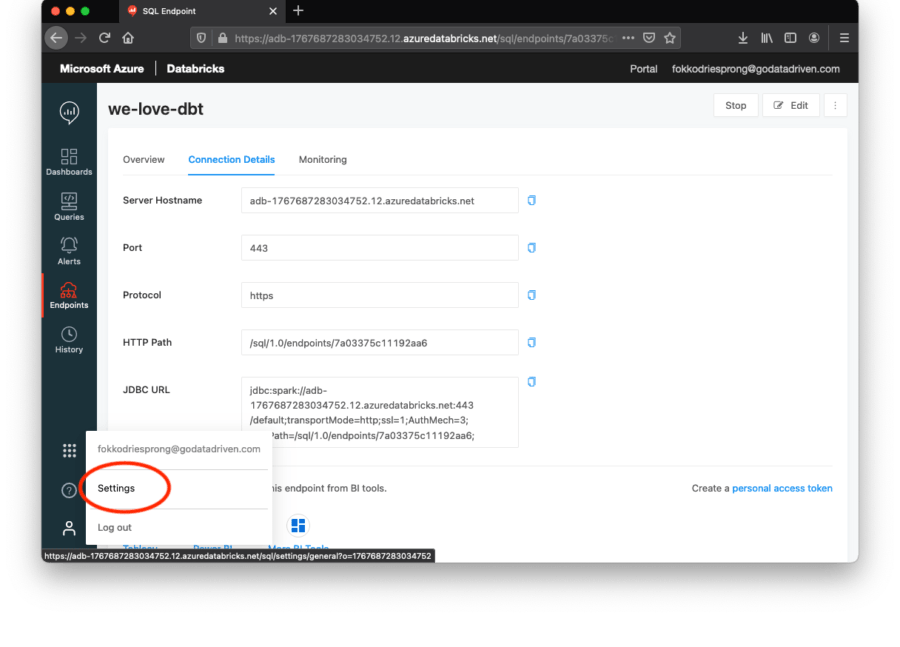The image size is (900, 647).
Task: Switch to the Monitoring tab
Action: pyautogui.click(x=323, y=160)
